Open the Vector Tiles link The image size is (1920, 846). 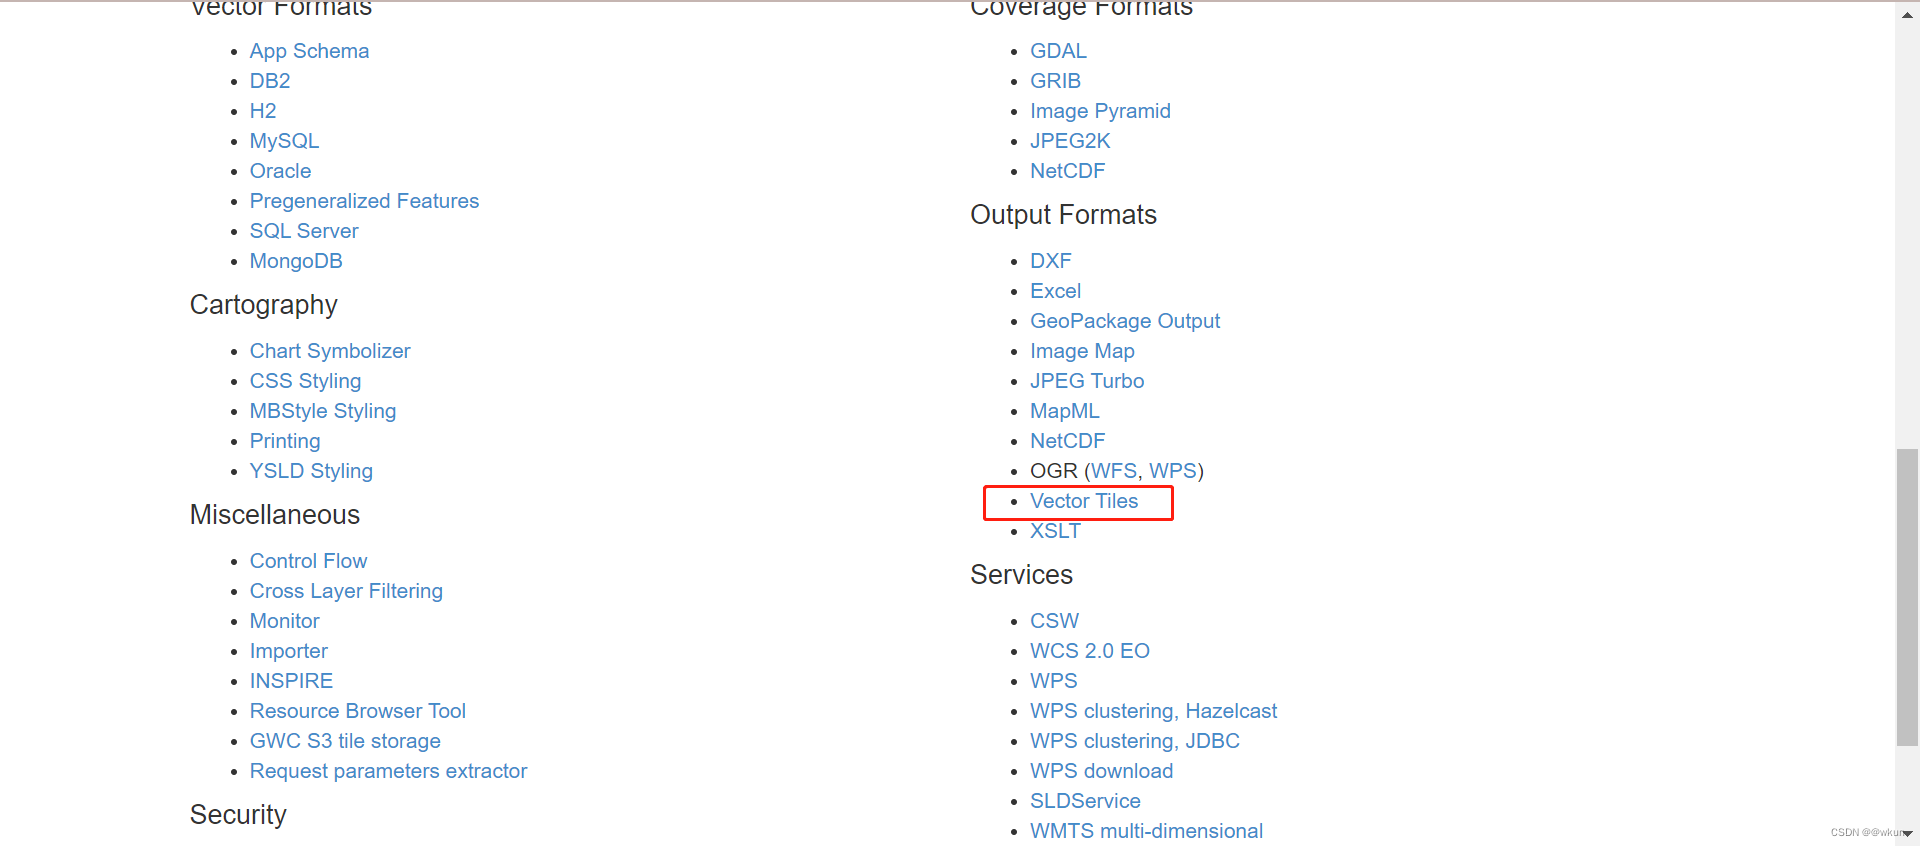click(1084, 501)
